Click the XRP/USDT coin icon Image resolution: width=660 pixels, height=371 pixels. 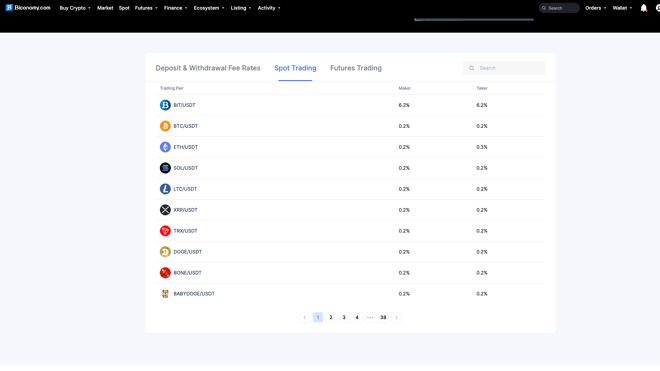pos(165,210)
